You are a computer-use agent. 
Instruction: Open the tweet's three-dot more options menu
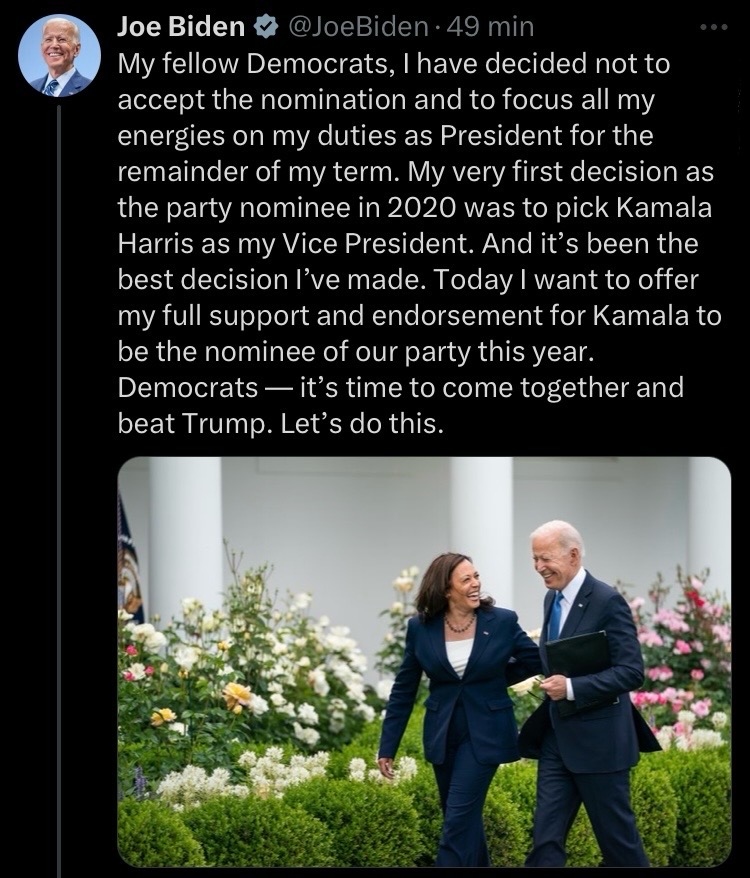point(710,26)
